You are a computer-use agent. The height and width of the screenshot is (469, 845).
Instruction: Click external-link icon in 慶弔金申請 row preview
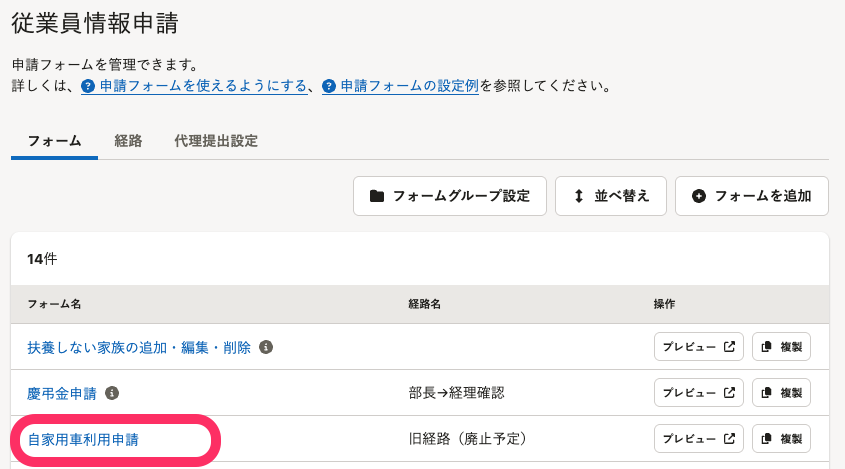729,392
